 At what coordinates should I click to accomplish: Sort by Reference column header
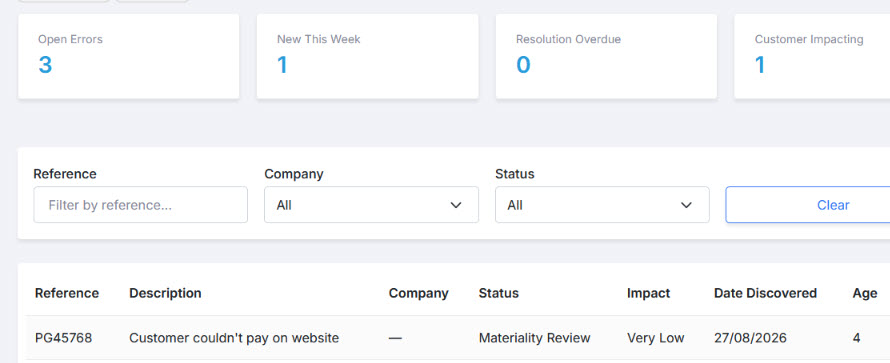(67, 293)
